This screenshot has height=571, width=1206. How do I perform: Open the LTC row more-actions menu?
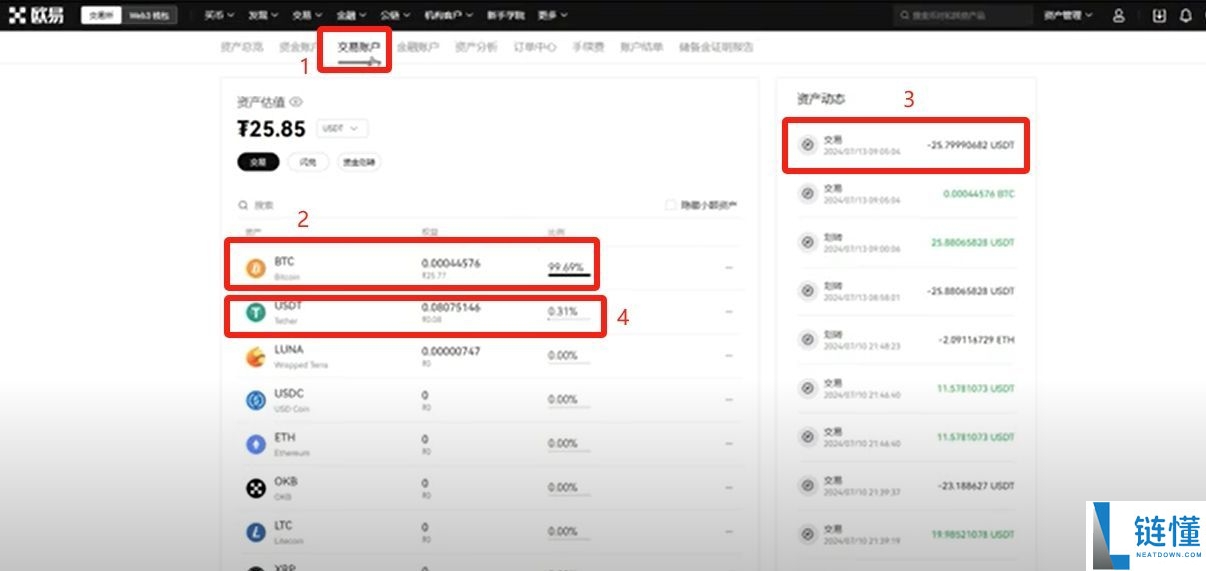pyautogui.click(x=729, y=532)
